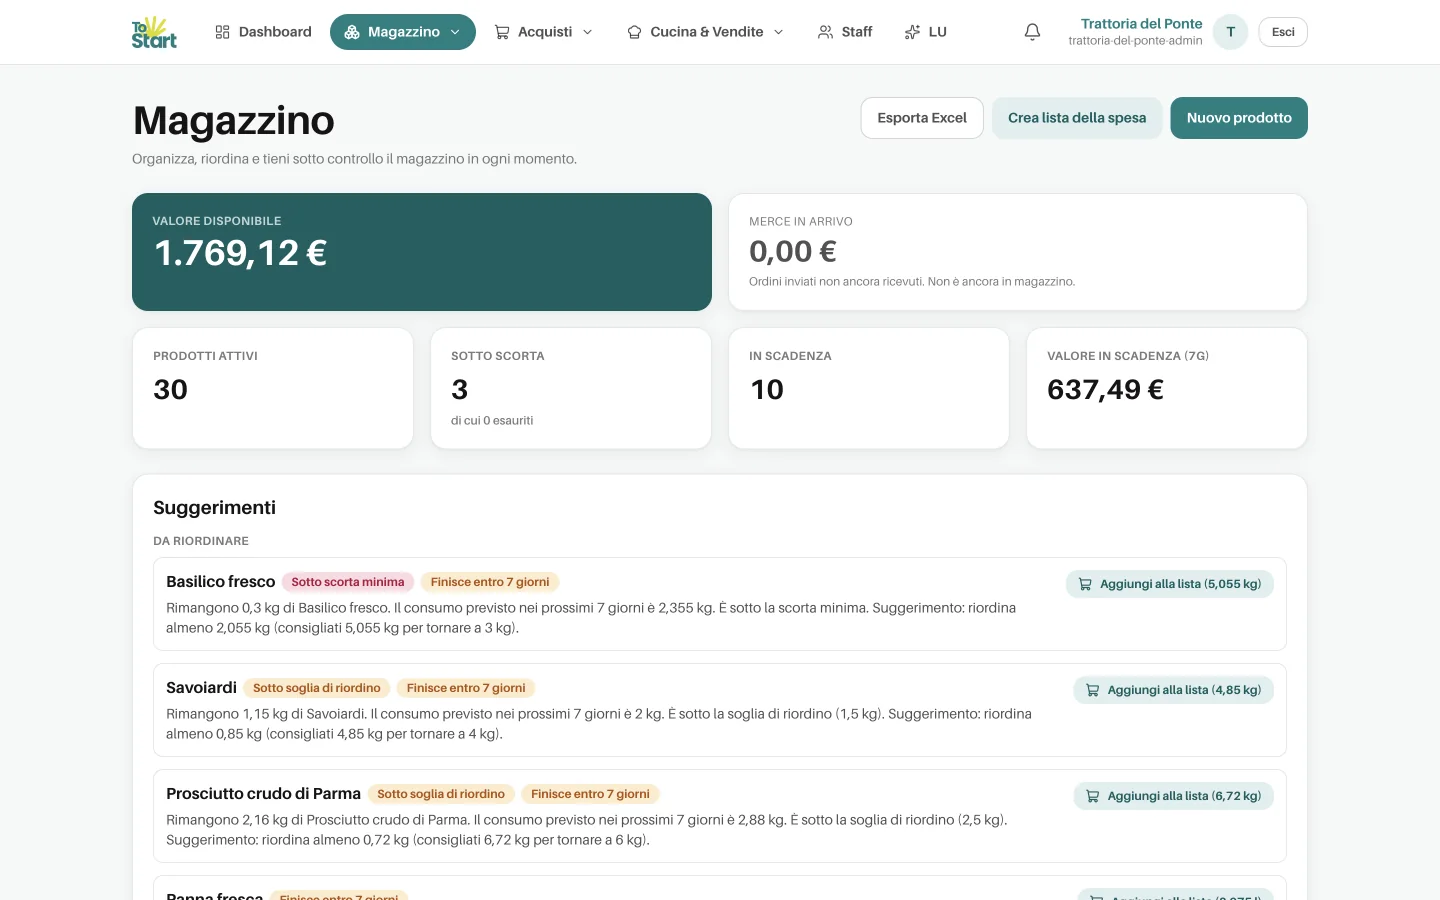This screenshot has width=1440, height=900.
Task: Click the Magazzino boxes icon
Action: click(x=352, y=32)
